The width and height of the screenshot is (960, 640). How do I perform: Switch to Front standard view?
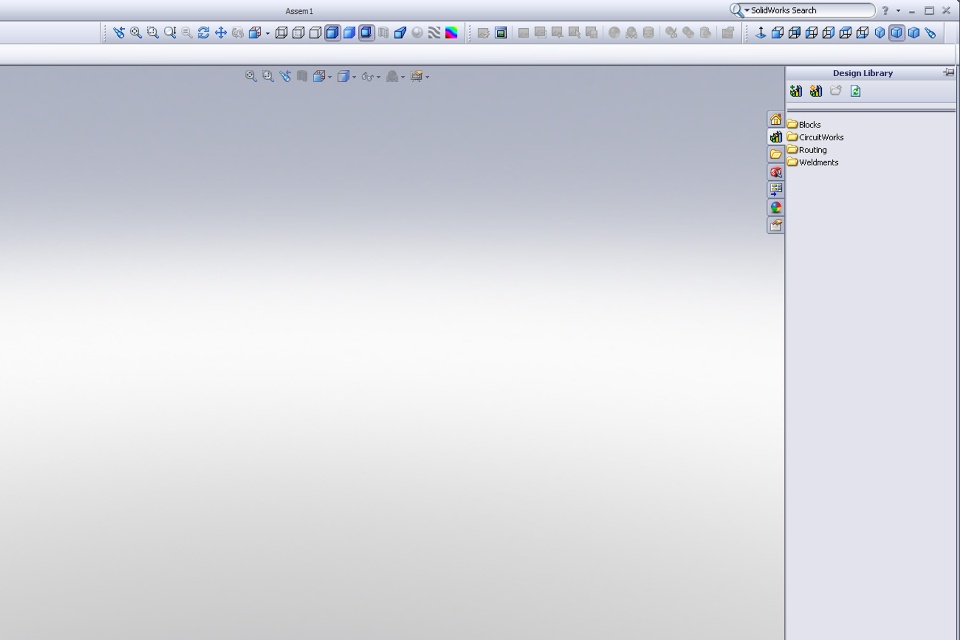(778, 32)
